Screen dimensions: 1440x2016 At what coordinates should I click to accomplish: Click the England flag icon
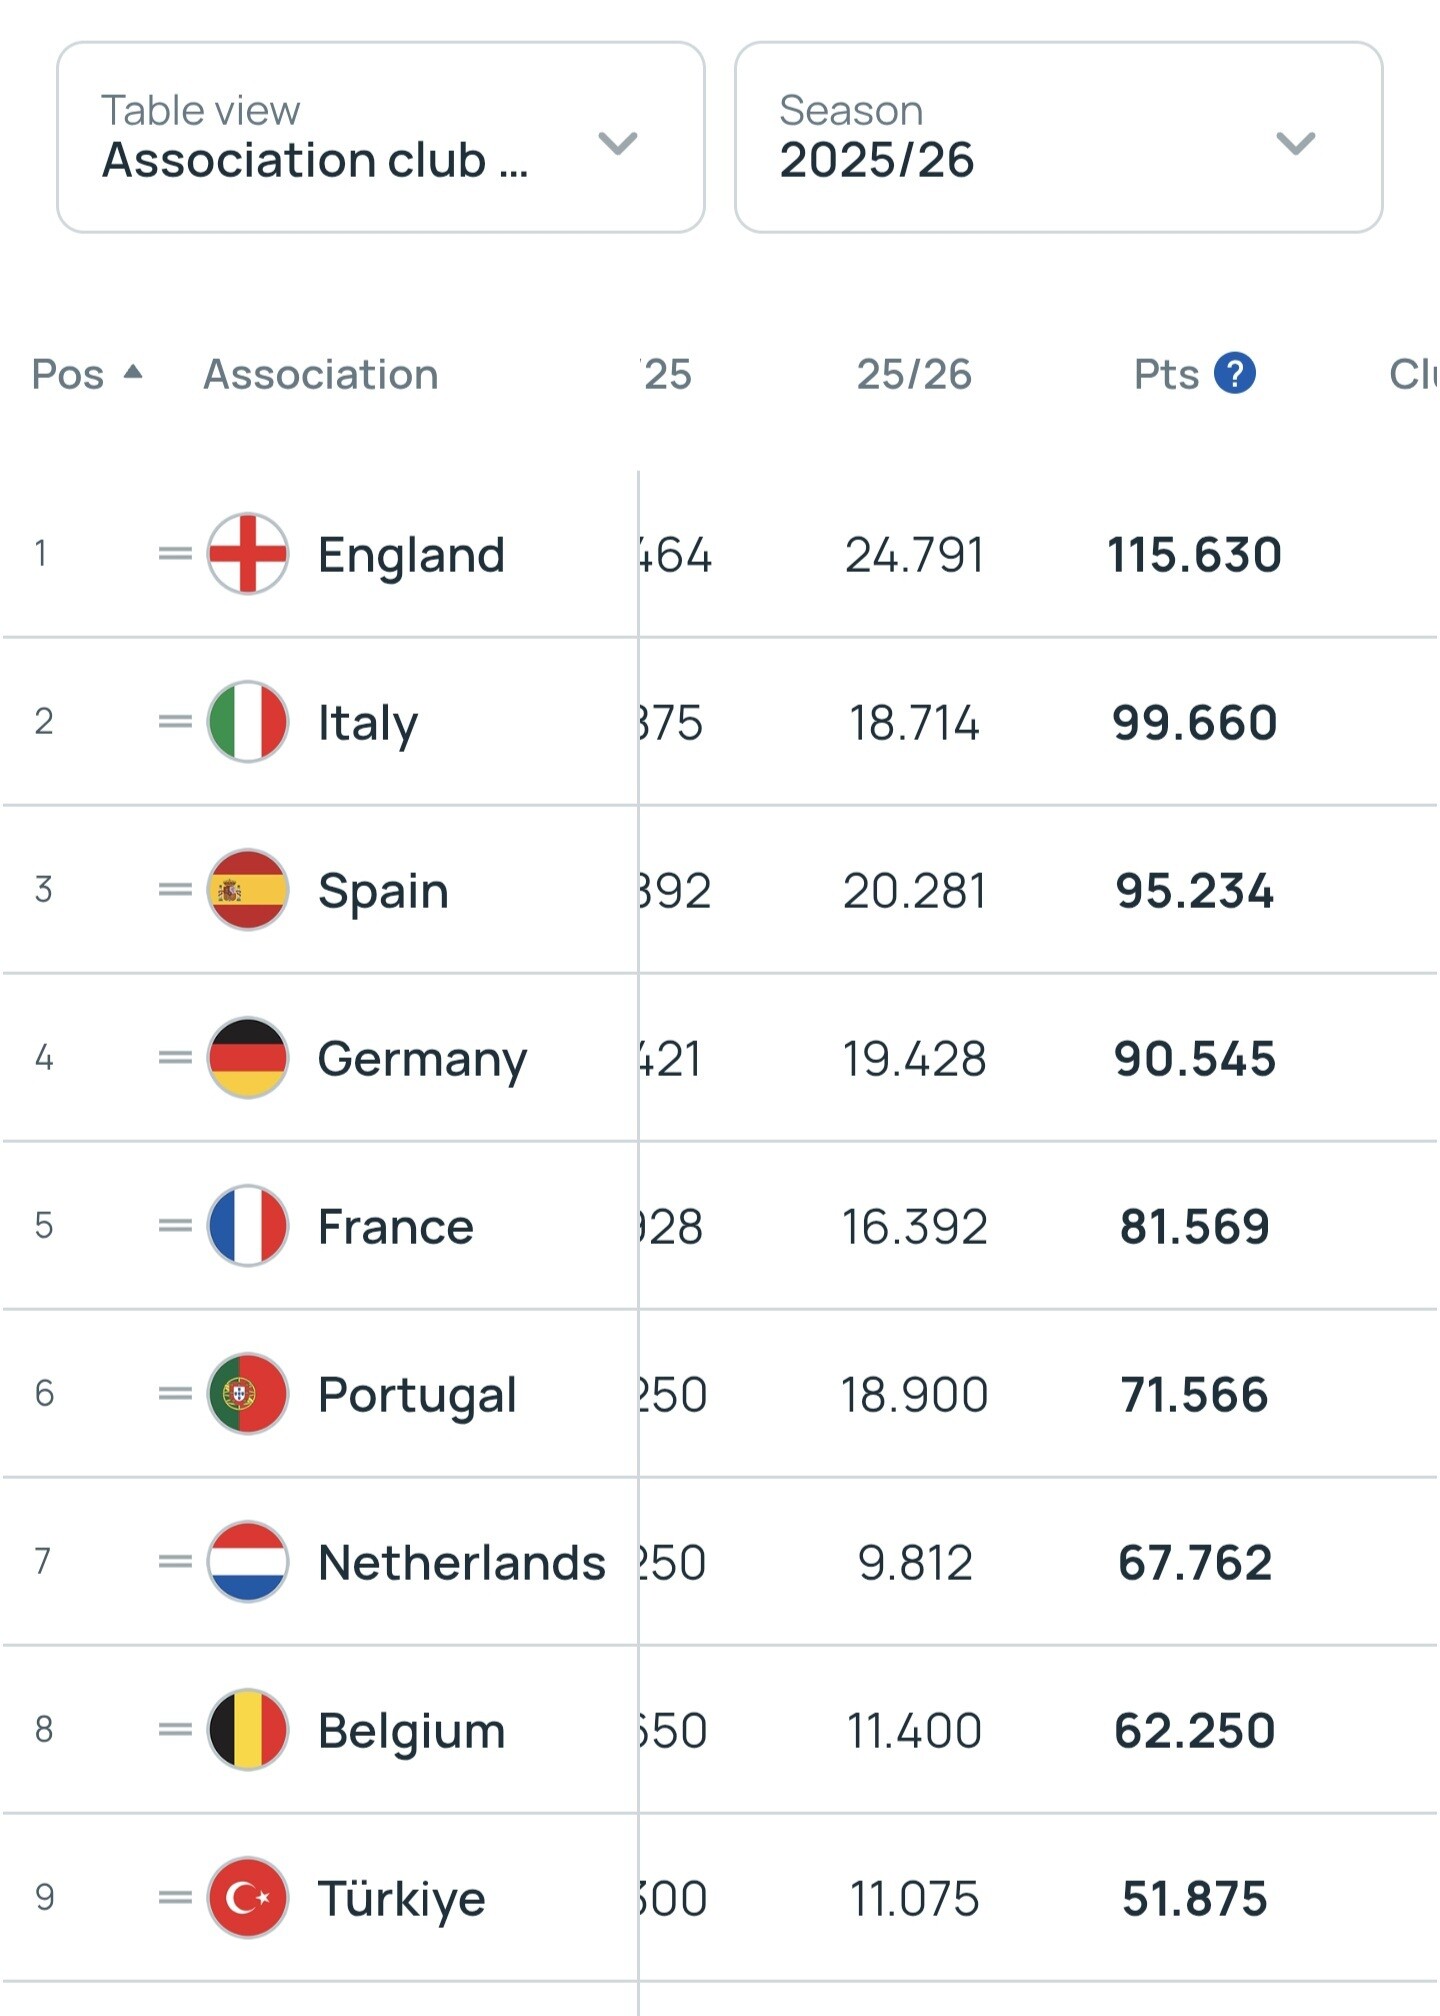tap(248, 554)
